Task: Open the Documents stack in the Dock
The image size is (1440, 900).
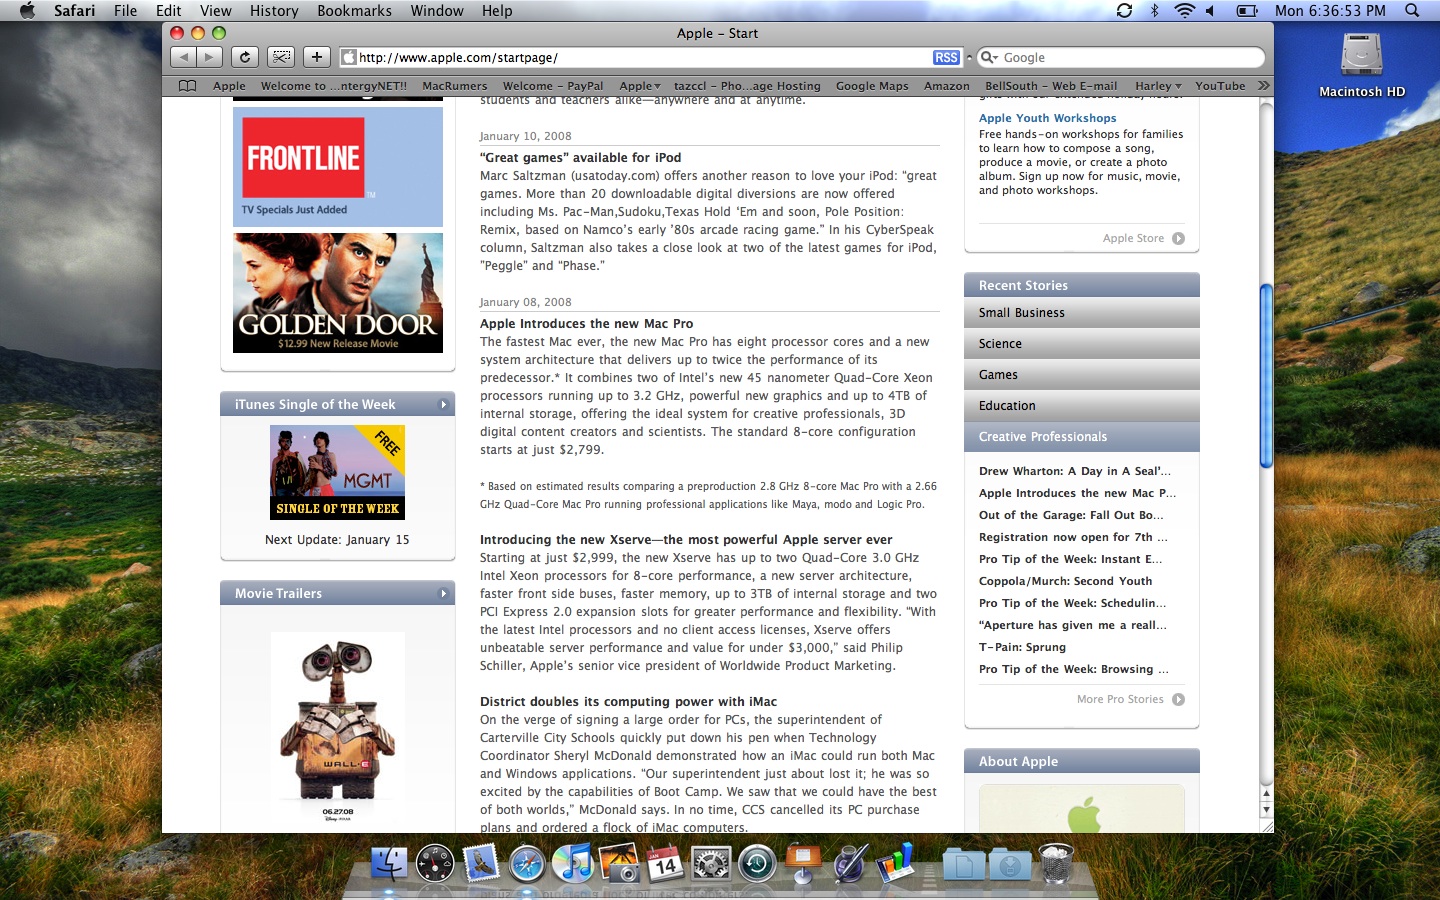Action: click(x=964, y=863)
